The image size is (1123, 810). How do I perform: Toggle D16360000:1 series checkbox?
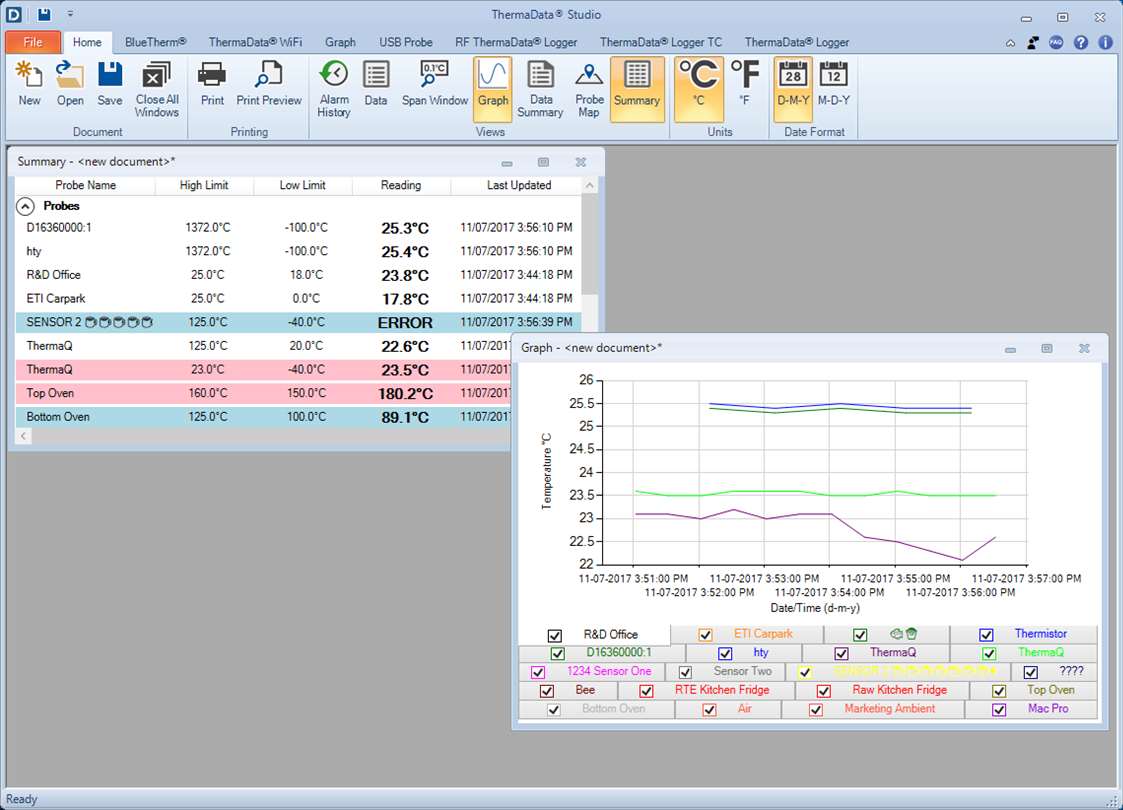click(557, 653)
